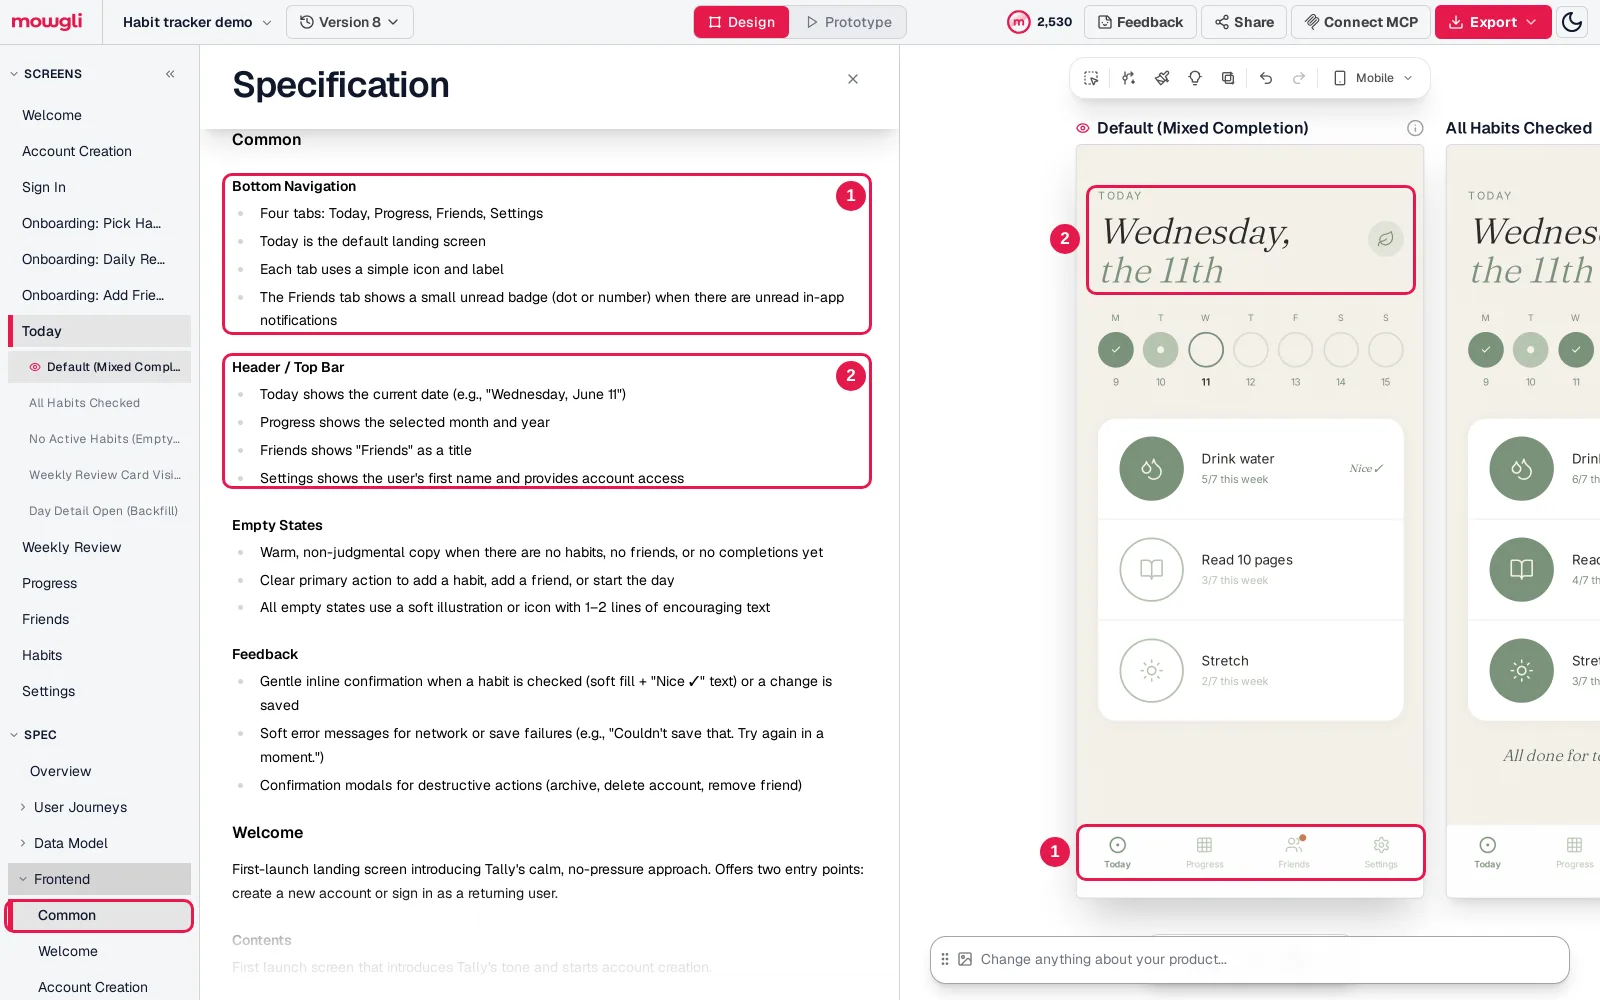The width and height of the screenshot is (1600, 1000).
Task: Switch to the Prototype tab
Action: (848, 22)
